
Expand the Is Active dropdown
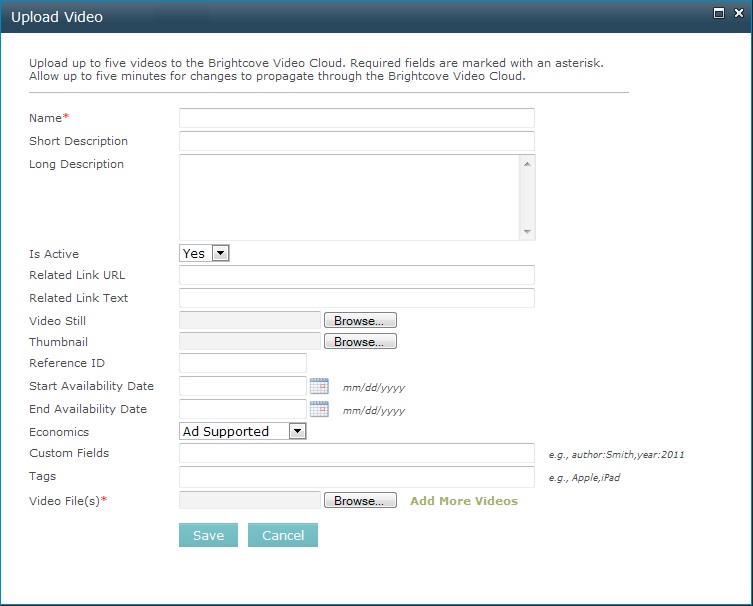click(220, 253)
